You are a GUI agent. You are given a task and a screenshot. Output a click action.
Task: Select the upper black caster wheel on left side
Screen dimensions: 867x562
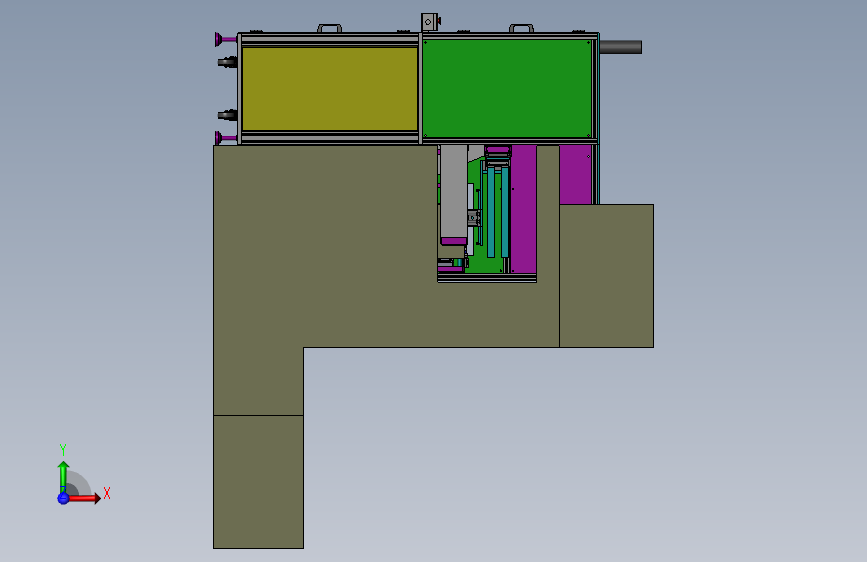tap(227, 62)
